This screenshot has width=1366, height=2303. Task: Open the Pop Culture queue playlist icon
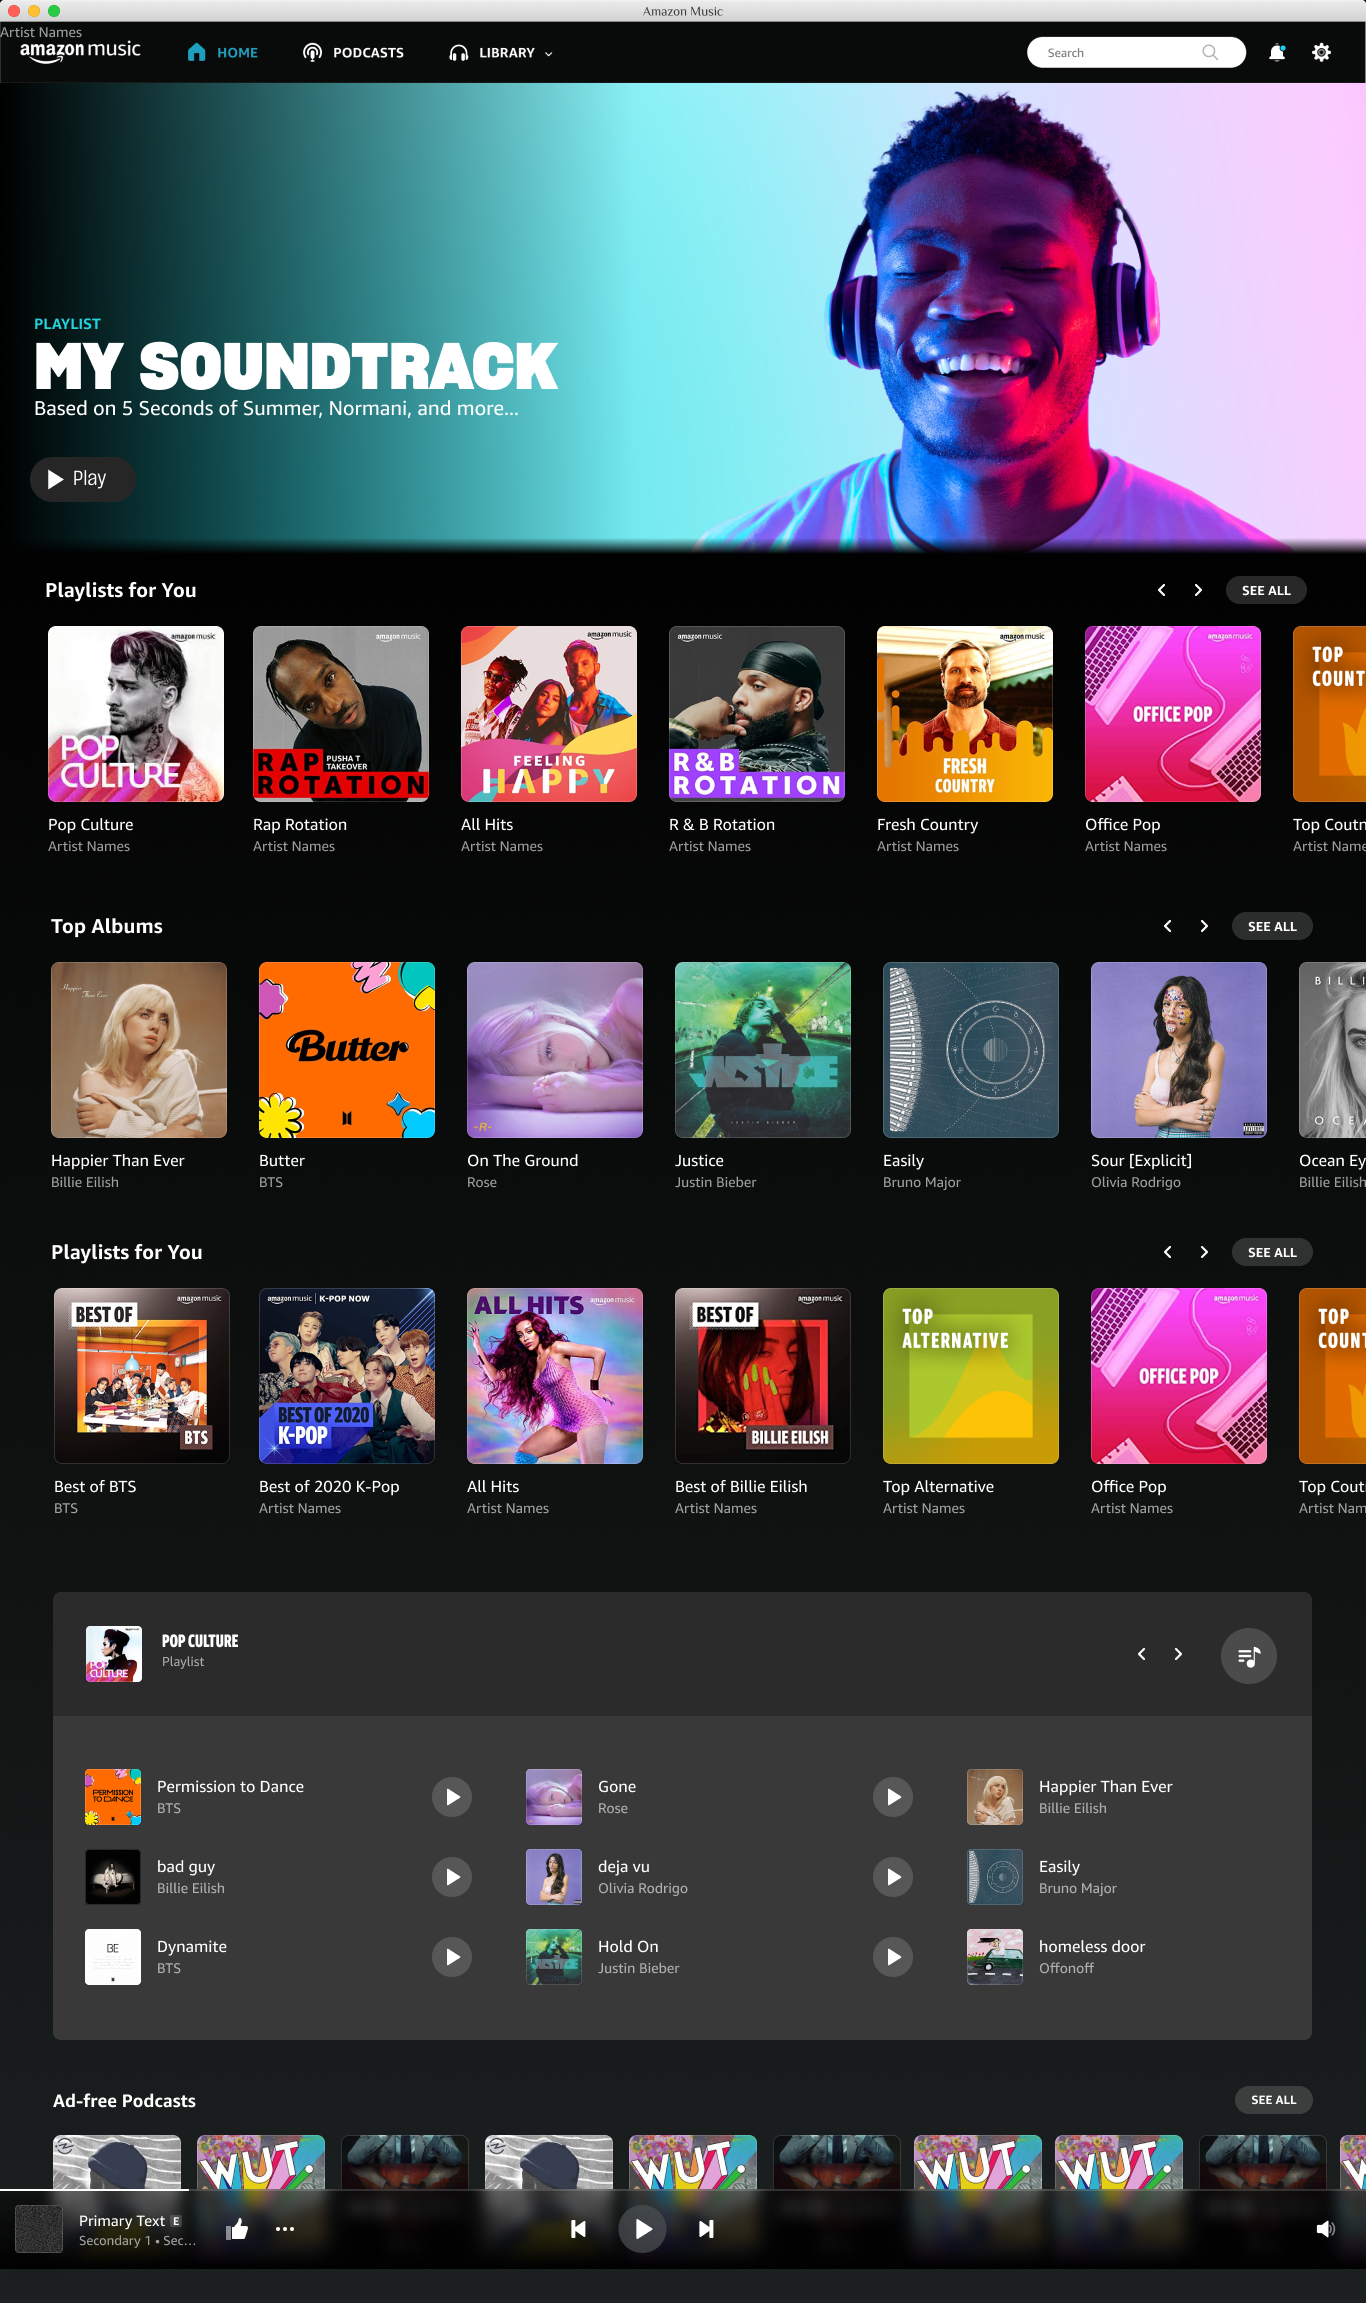[x=1248, y=1656]
